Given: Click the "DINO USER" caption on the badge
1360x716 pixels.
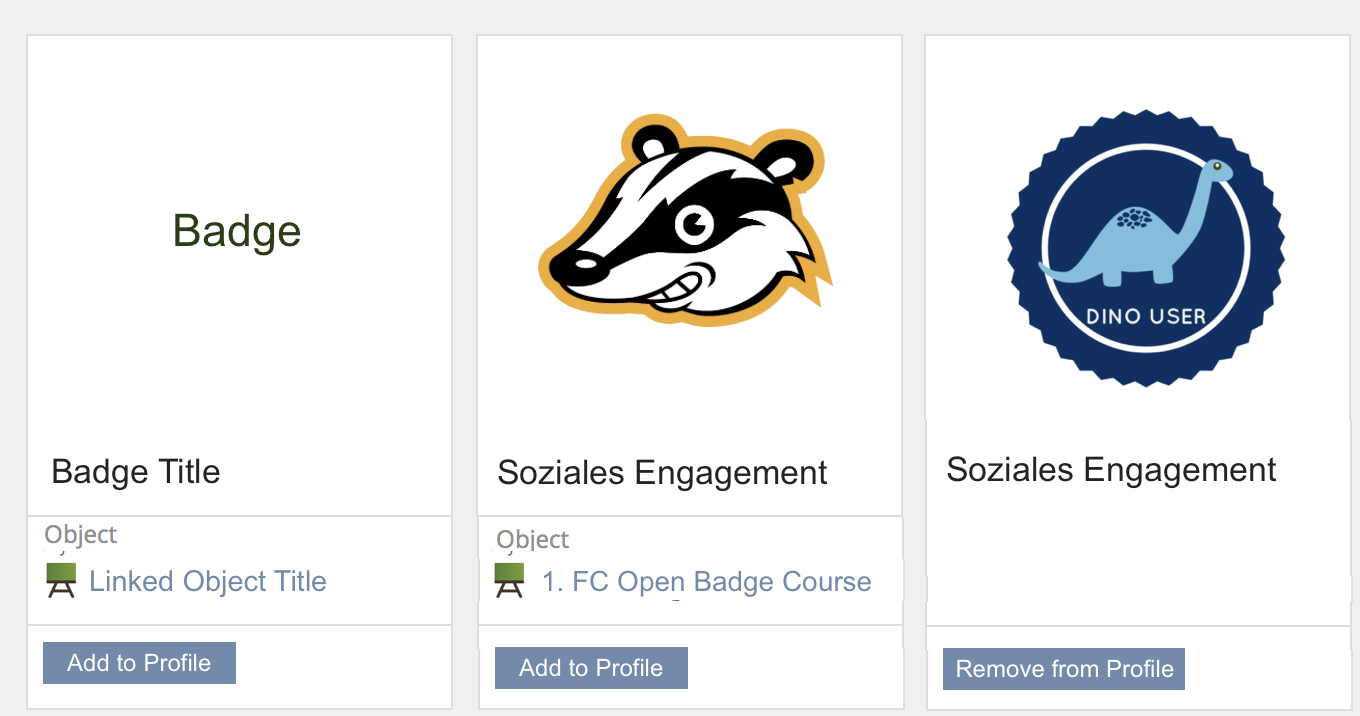Looking at the screenshot, I should pyautogui.click(x=1146, y=317).
